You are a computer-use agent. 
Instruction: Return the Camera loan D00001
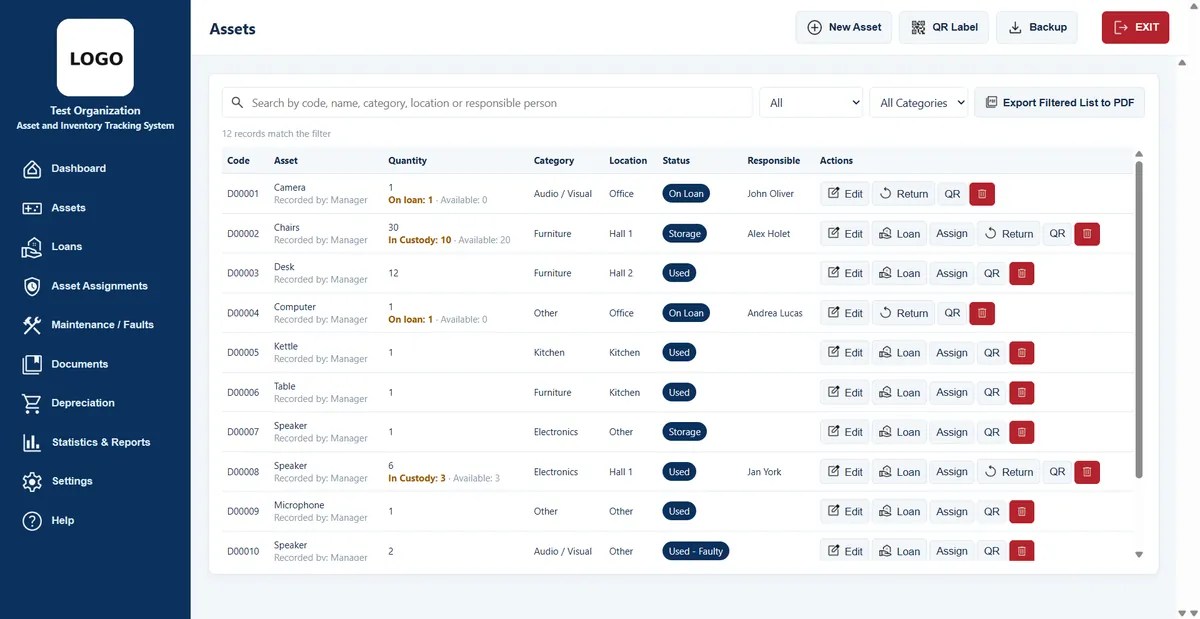click(904, 194)
